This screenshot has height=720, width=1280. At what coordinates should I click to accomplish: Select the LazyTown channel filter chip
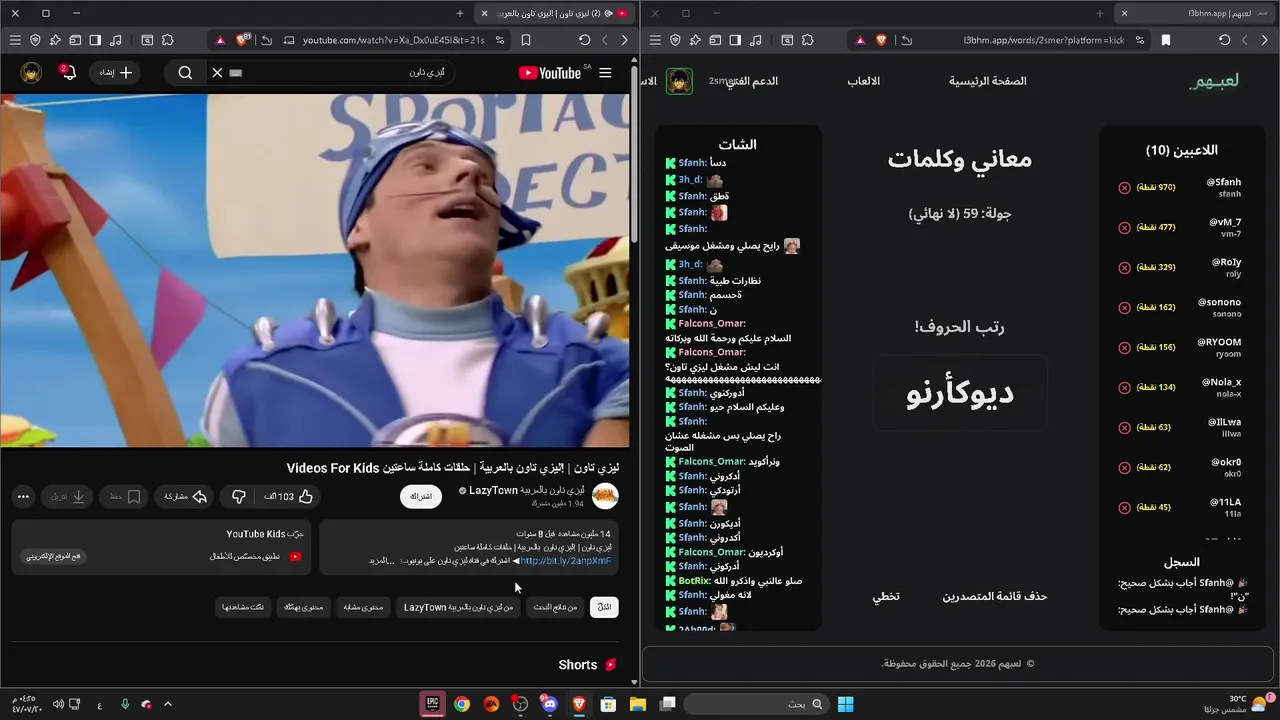coord(459,607)
